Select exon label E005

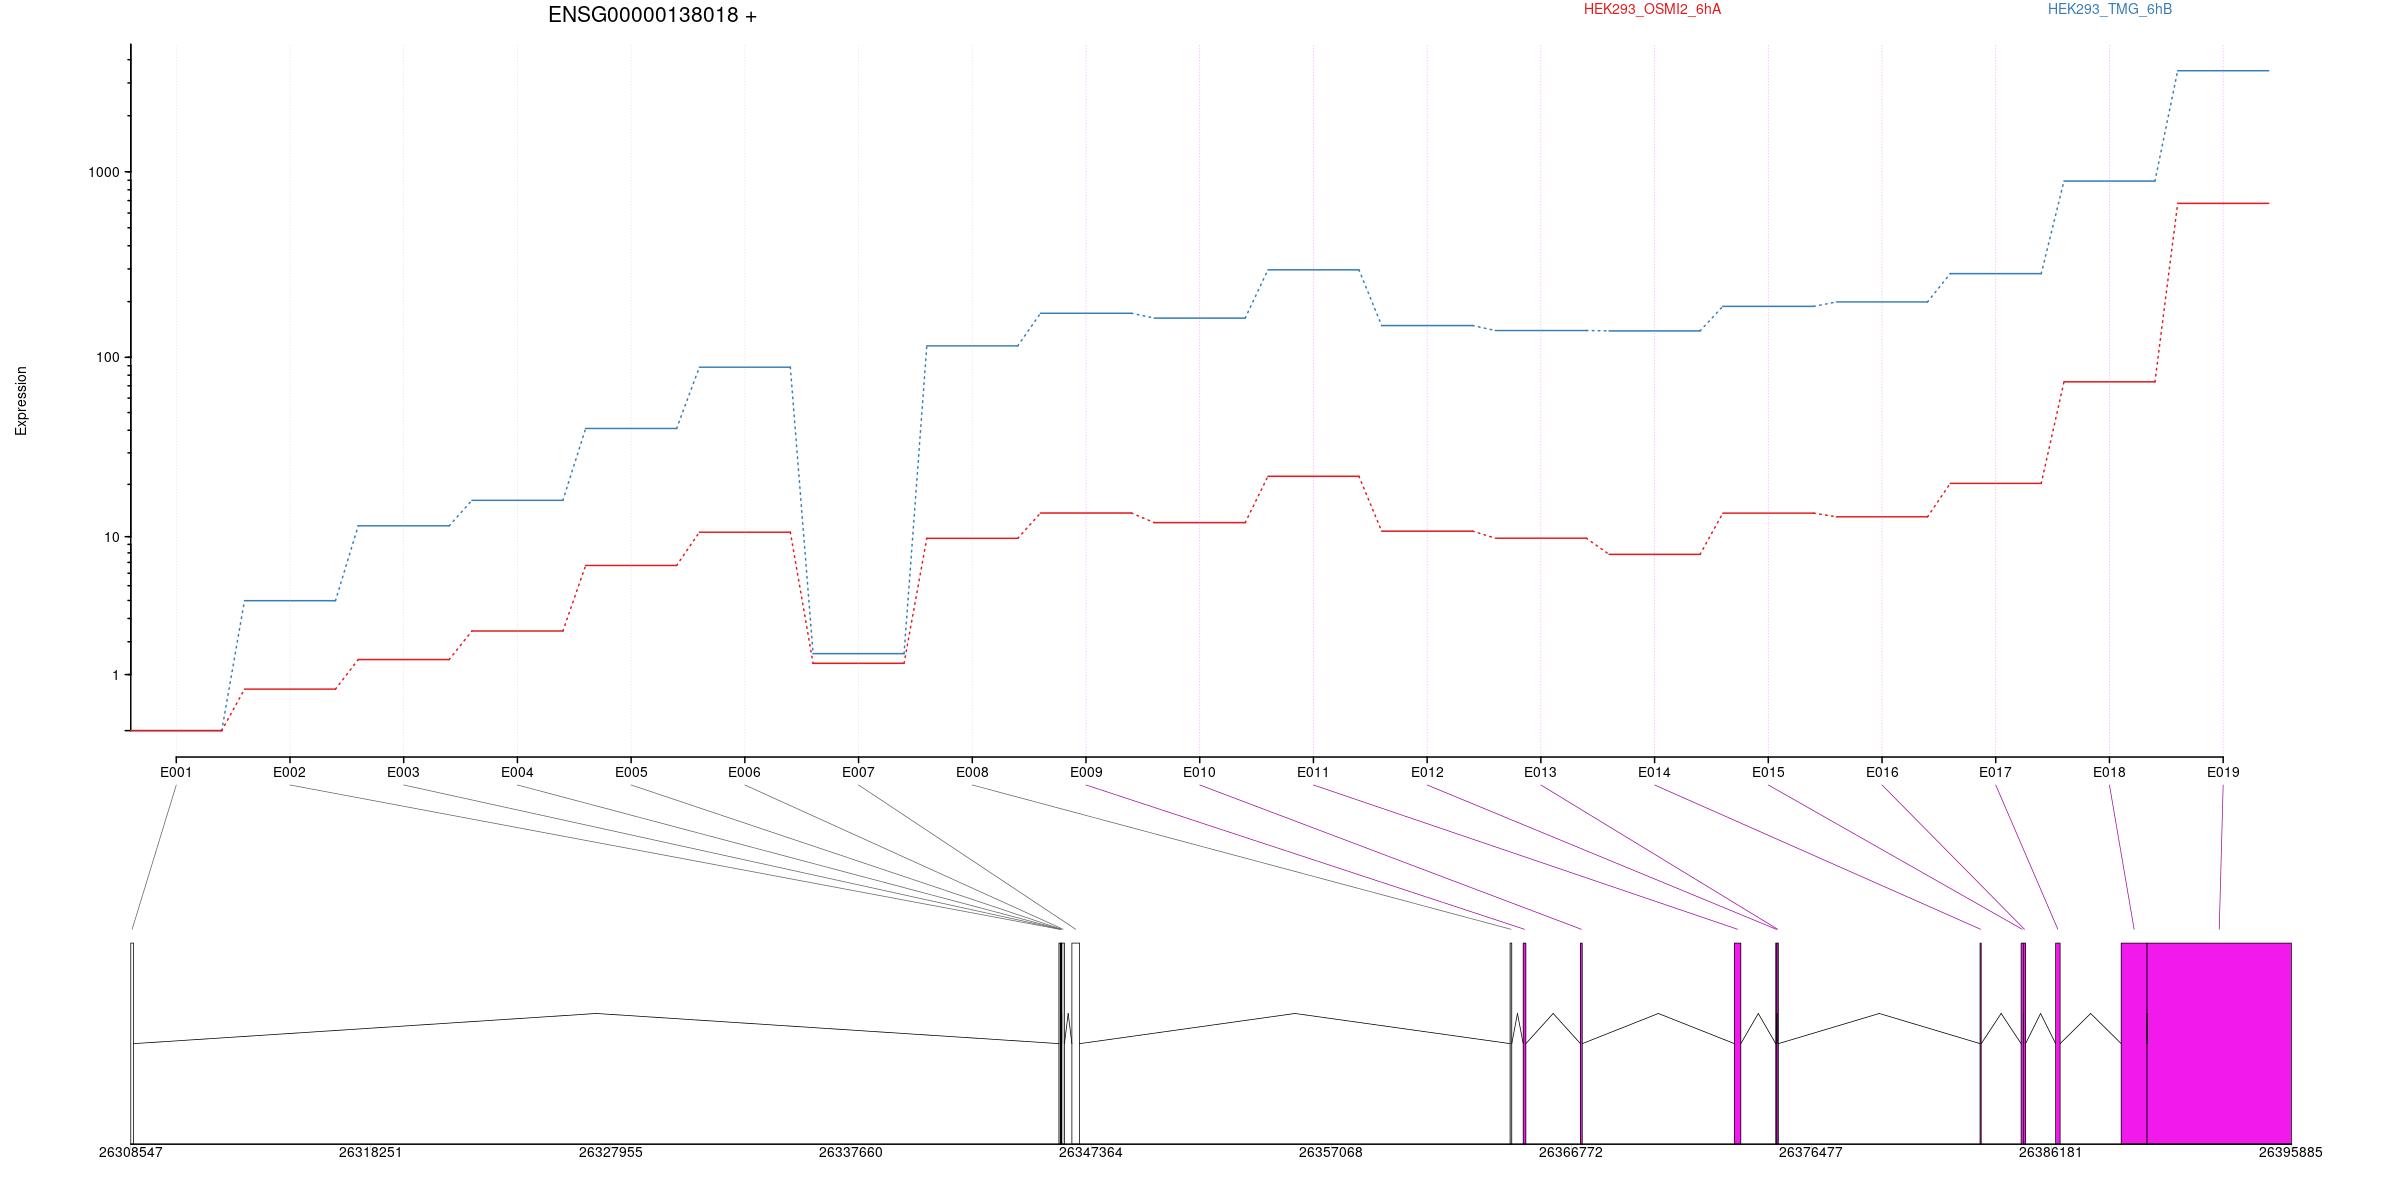pyautogui.click(x=631, y=772)
